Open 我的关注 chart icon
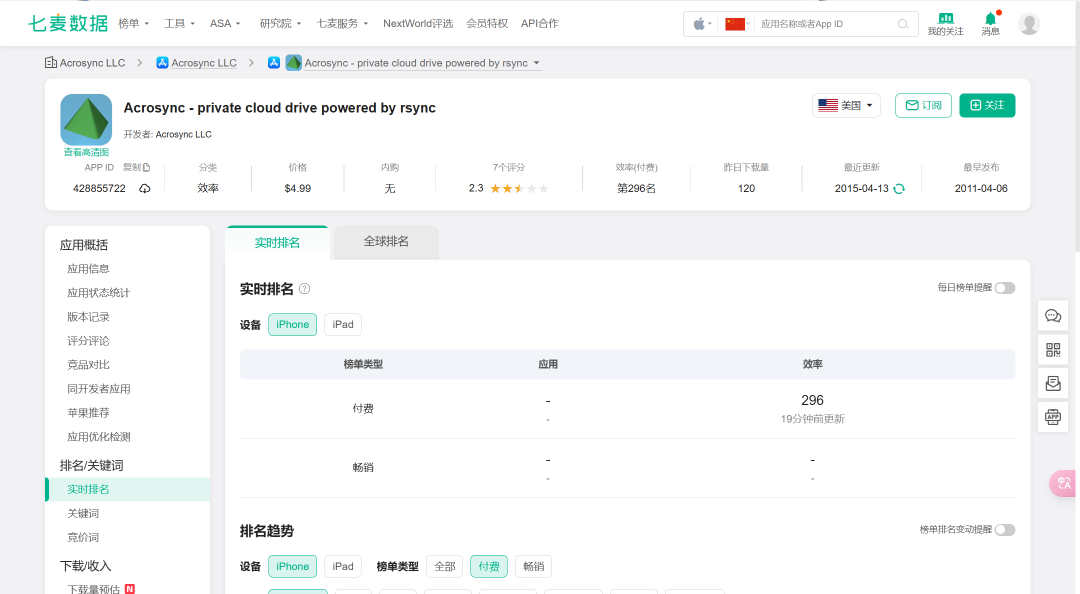This screenshot has width=1080, height=594. click(x=946, y=18)
